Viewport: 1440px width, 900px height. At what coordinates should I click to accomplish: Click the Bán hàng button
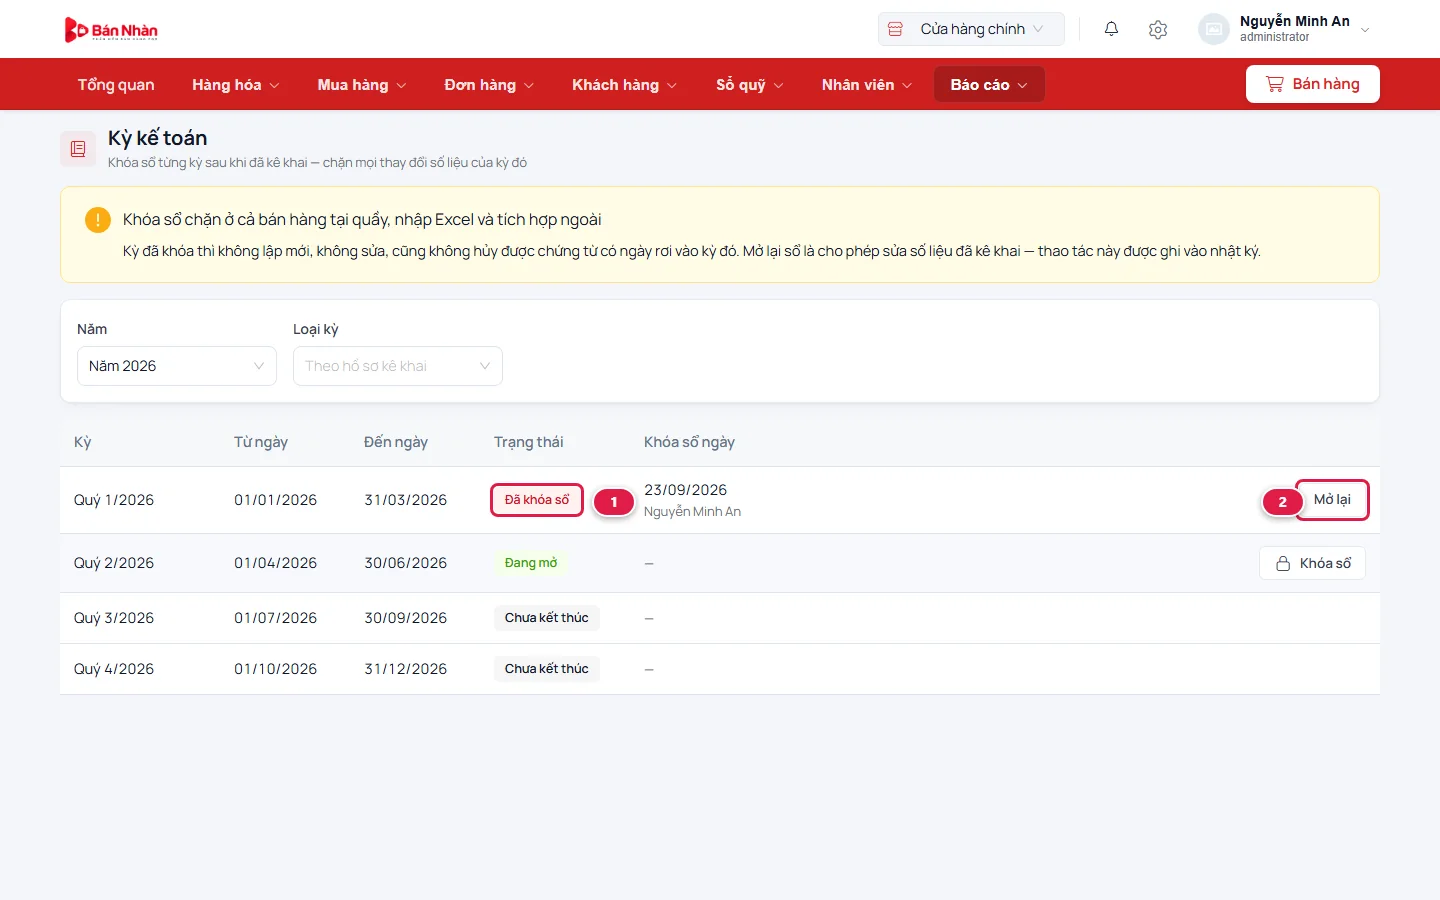1313,84
